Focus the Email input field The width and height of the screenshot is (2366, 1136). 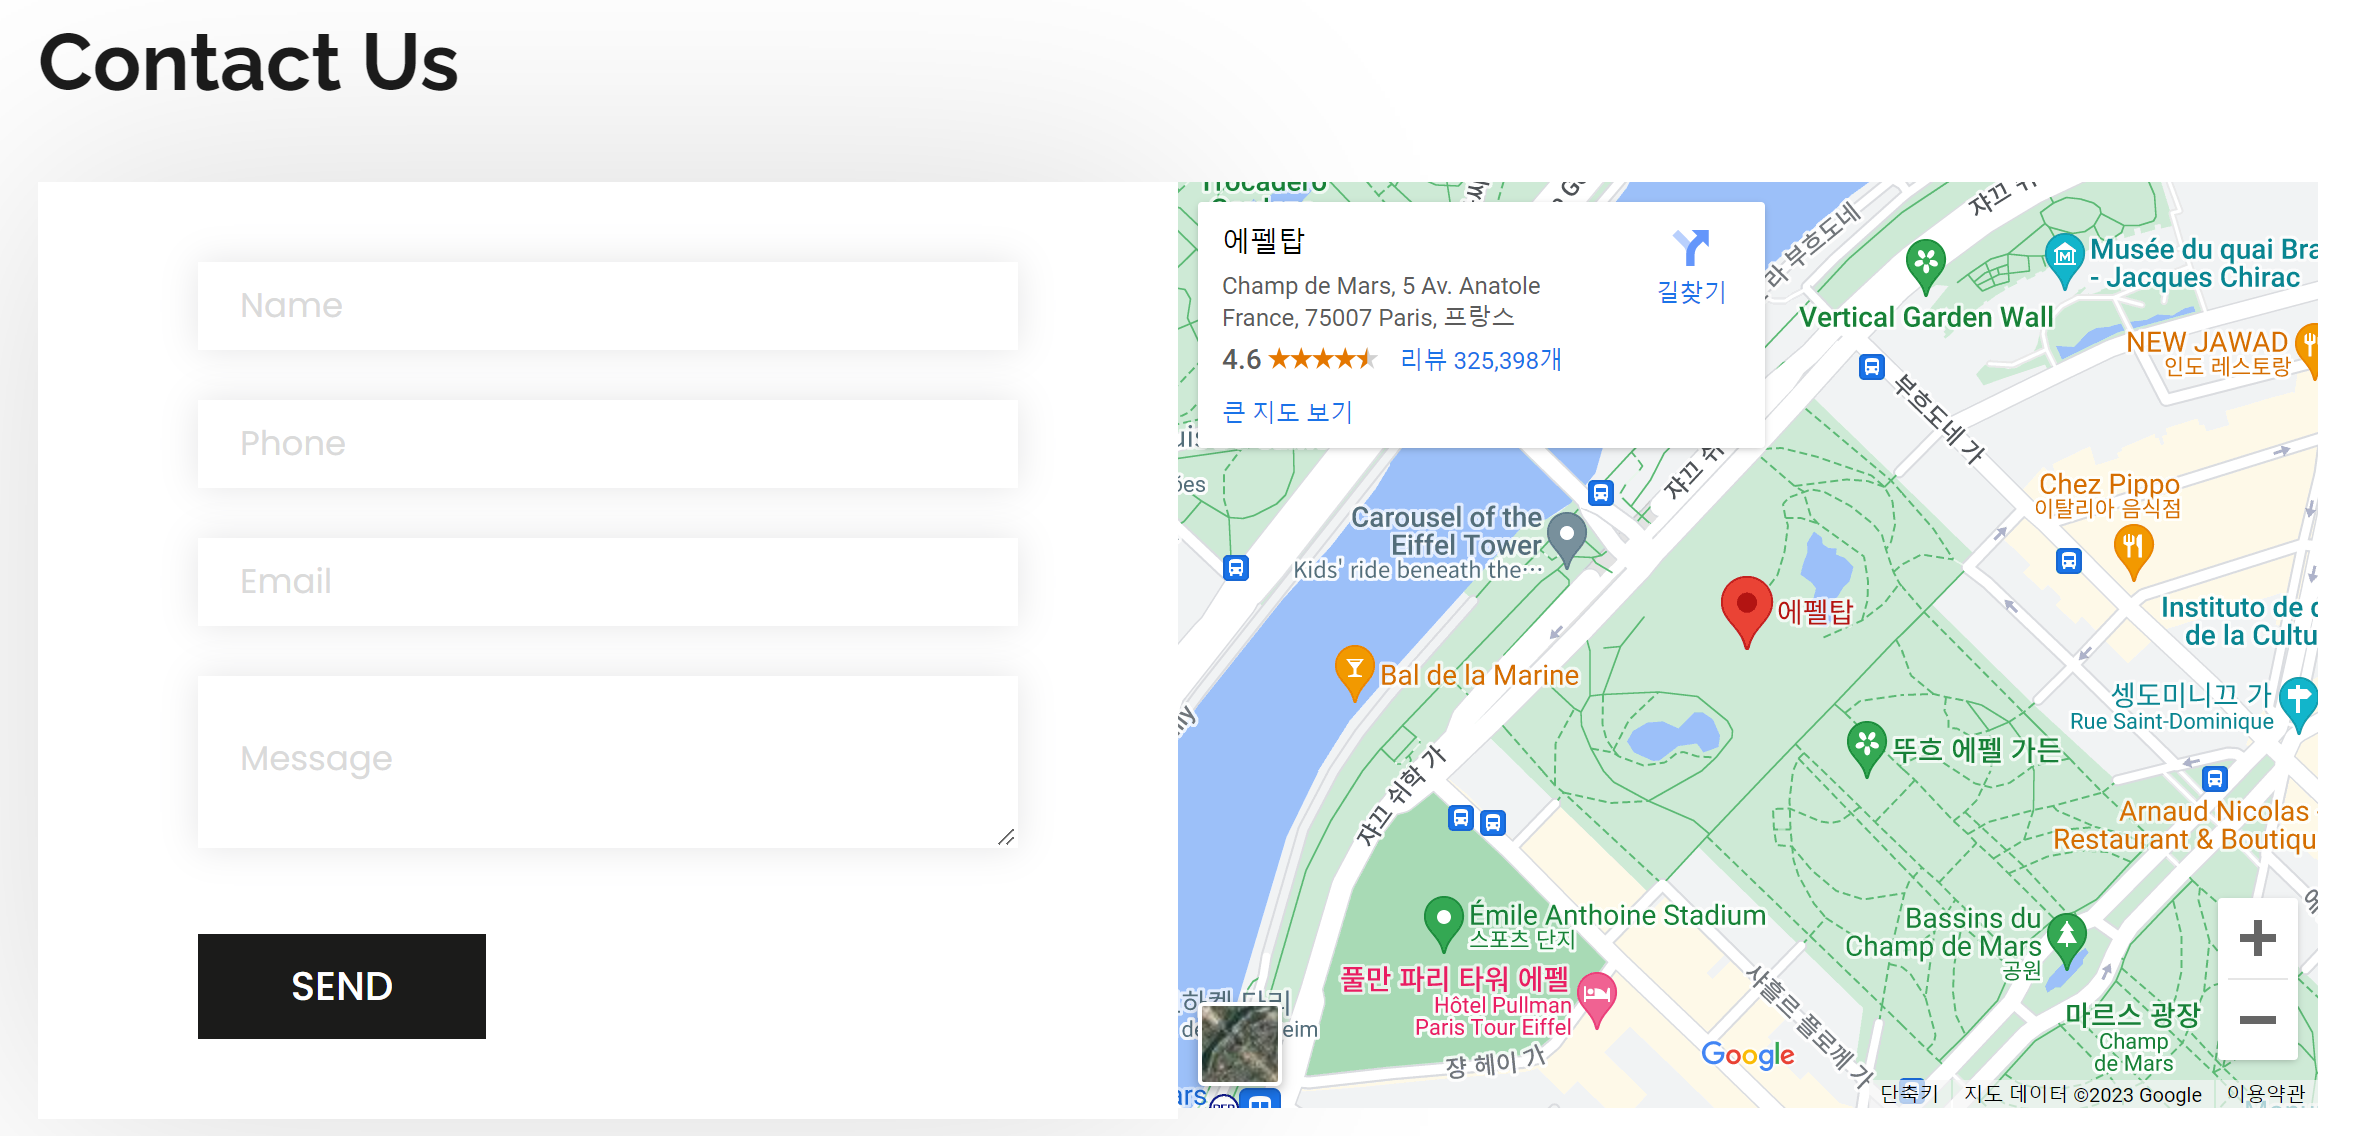click(x=607, y=582)
